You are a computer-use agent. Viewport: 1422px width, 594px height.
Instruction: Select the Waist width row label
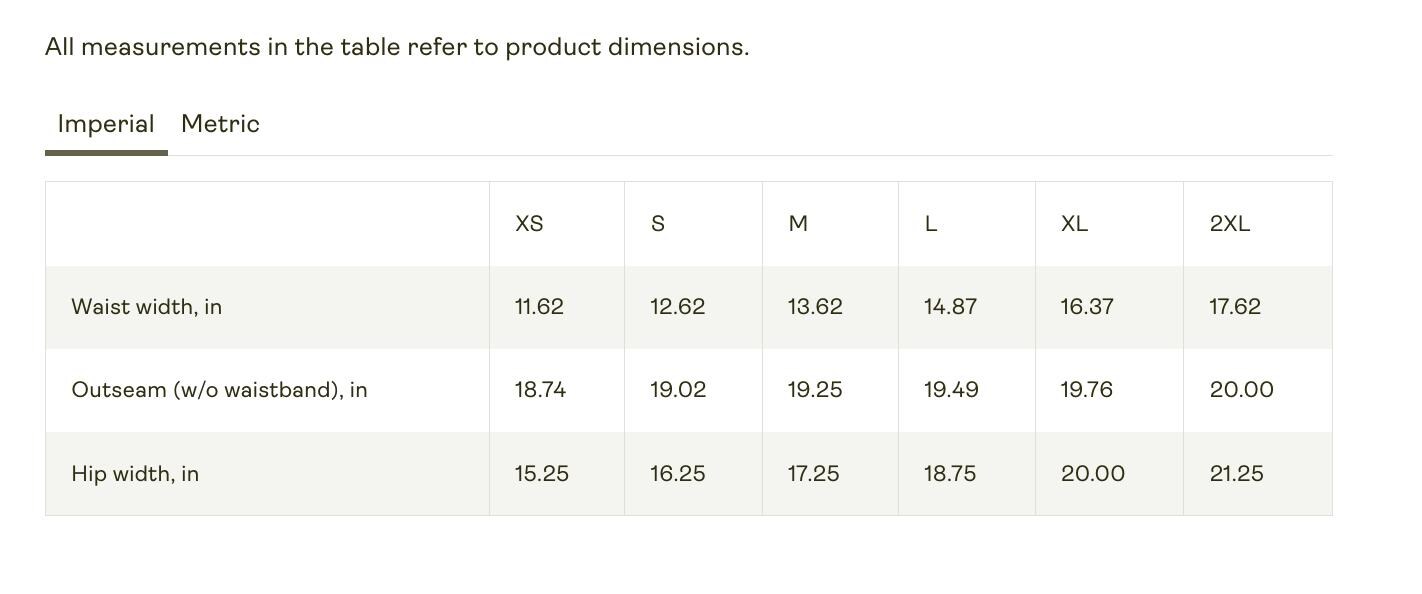tap(146, 307)
